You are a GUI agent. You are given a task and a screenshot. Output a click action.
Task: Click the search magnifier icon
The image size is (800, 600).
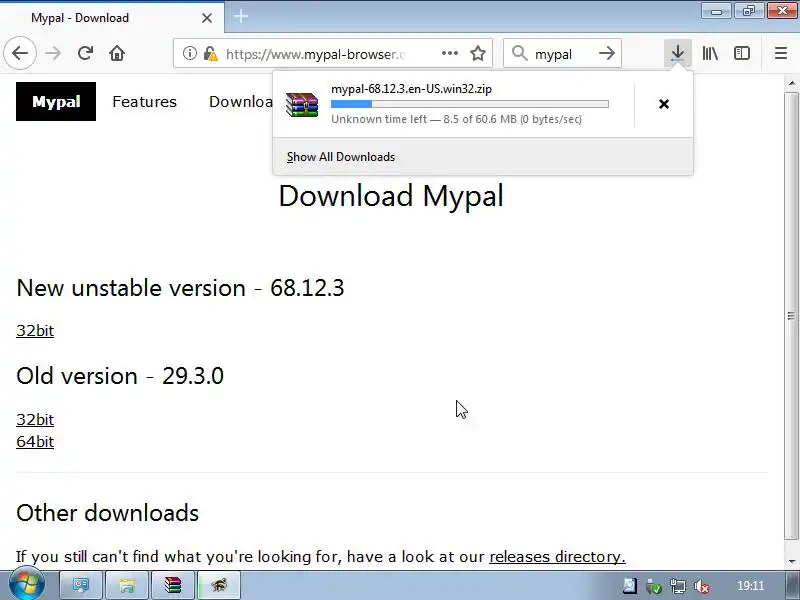click(x=519, y=53)
